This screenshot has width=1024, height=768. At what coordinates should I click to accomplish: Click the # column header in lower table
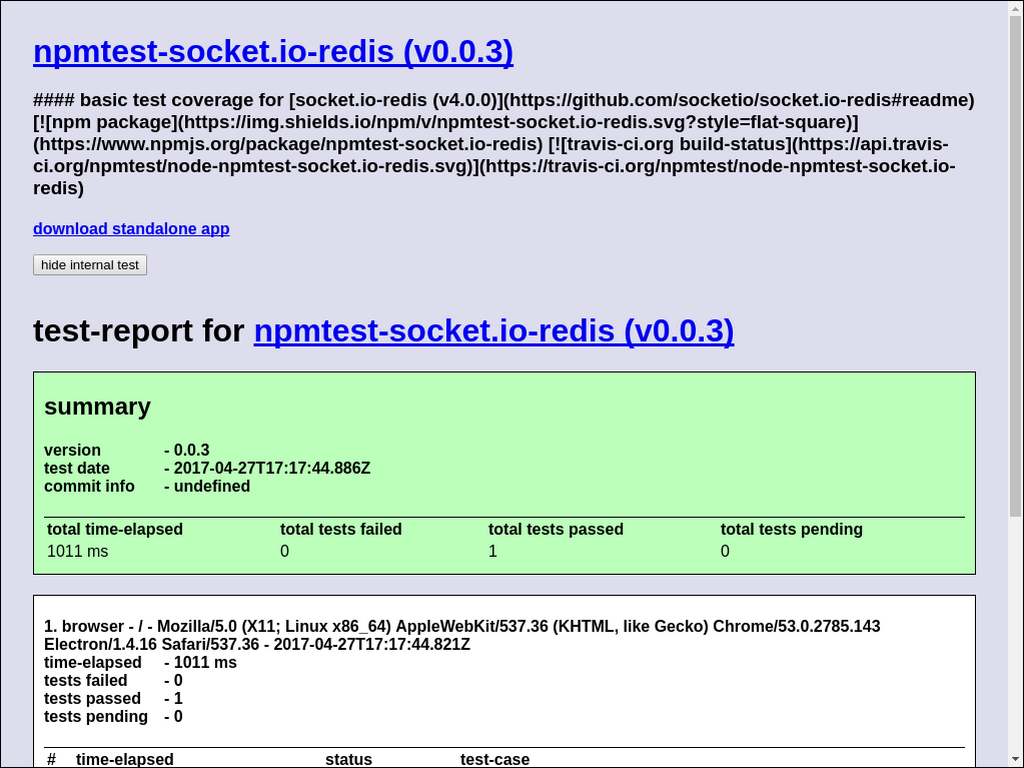52,760
